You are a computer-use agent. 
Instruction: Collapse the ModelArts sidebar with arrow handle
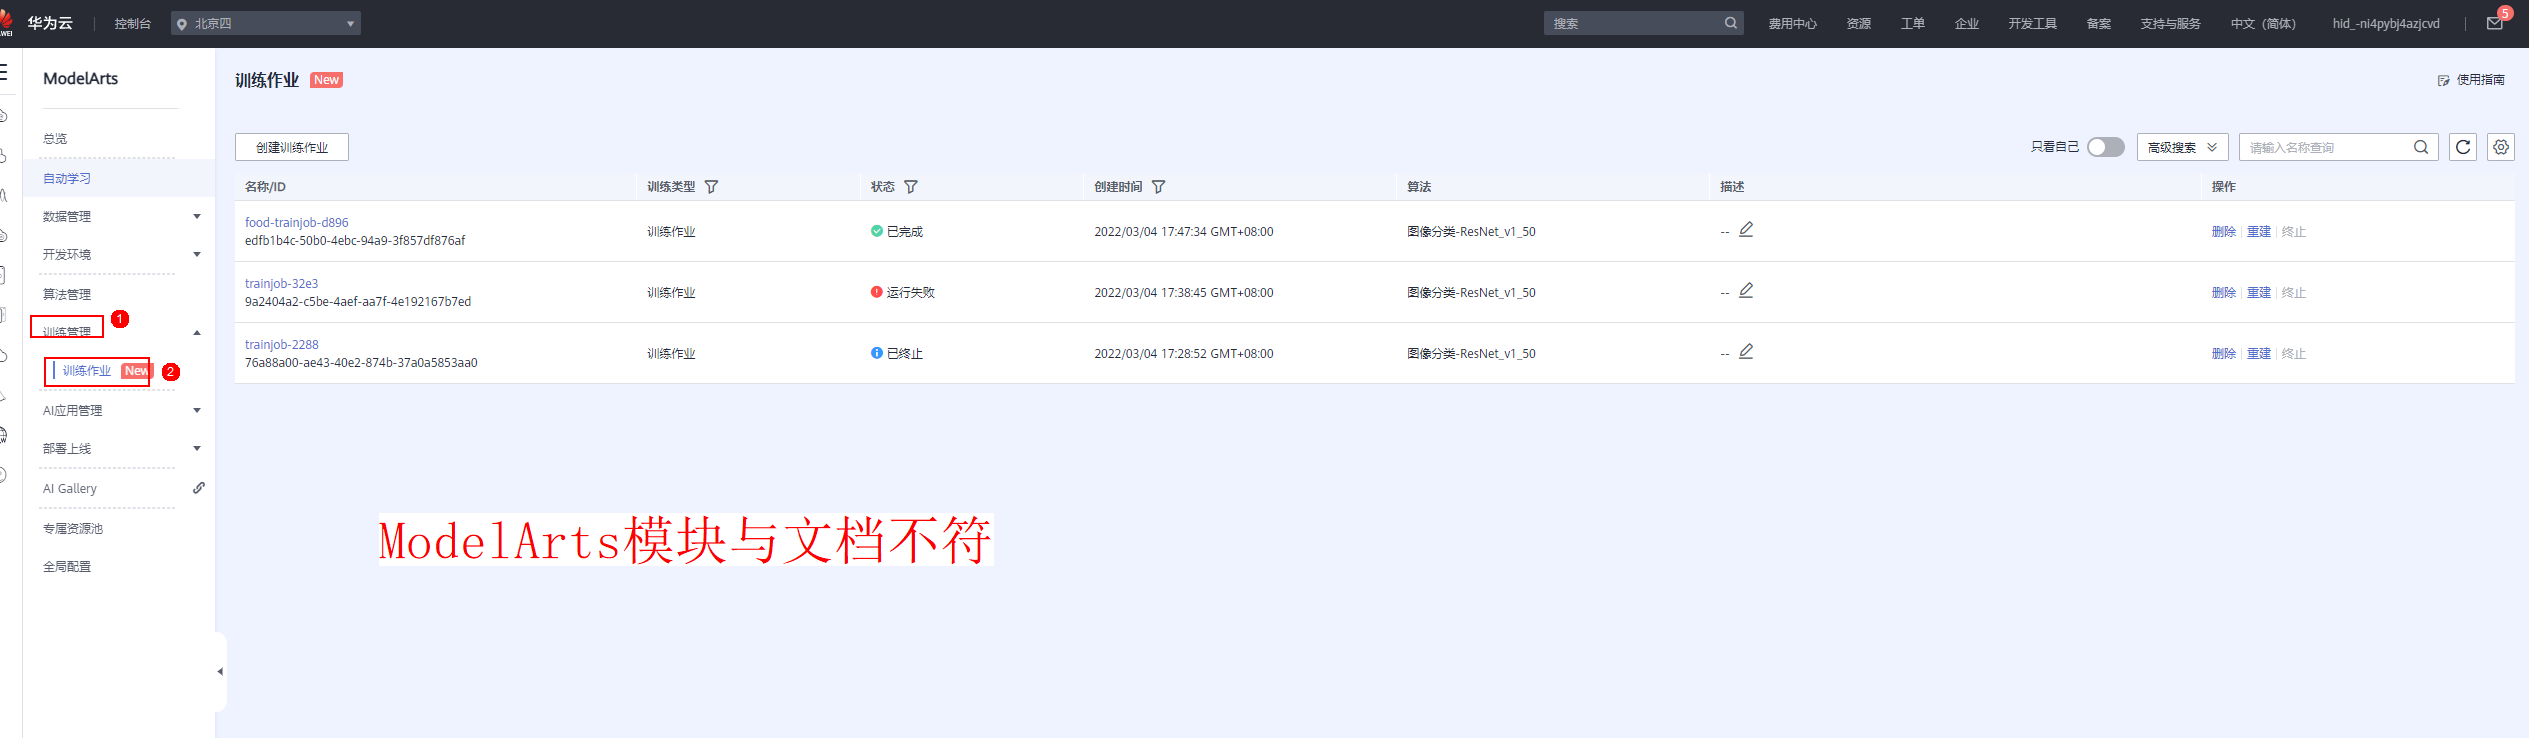pos(220,672)
